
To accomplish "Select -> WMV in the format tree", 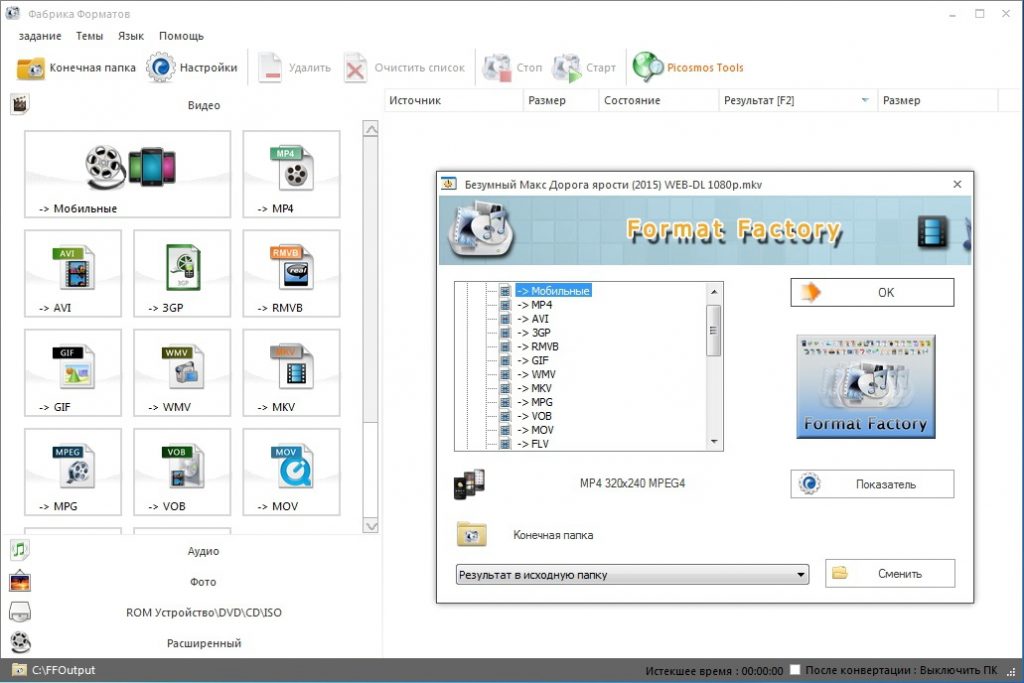I will 536,374.
